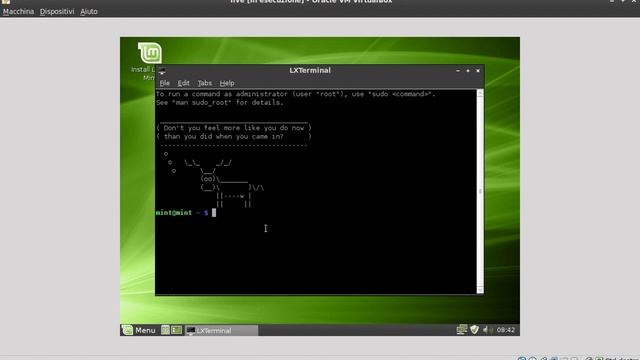Click the line 'See "man sudo_root" for details.'

[x=220, y=102]
